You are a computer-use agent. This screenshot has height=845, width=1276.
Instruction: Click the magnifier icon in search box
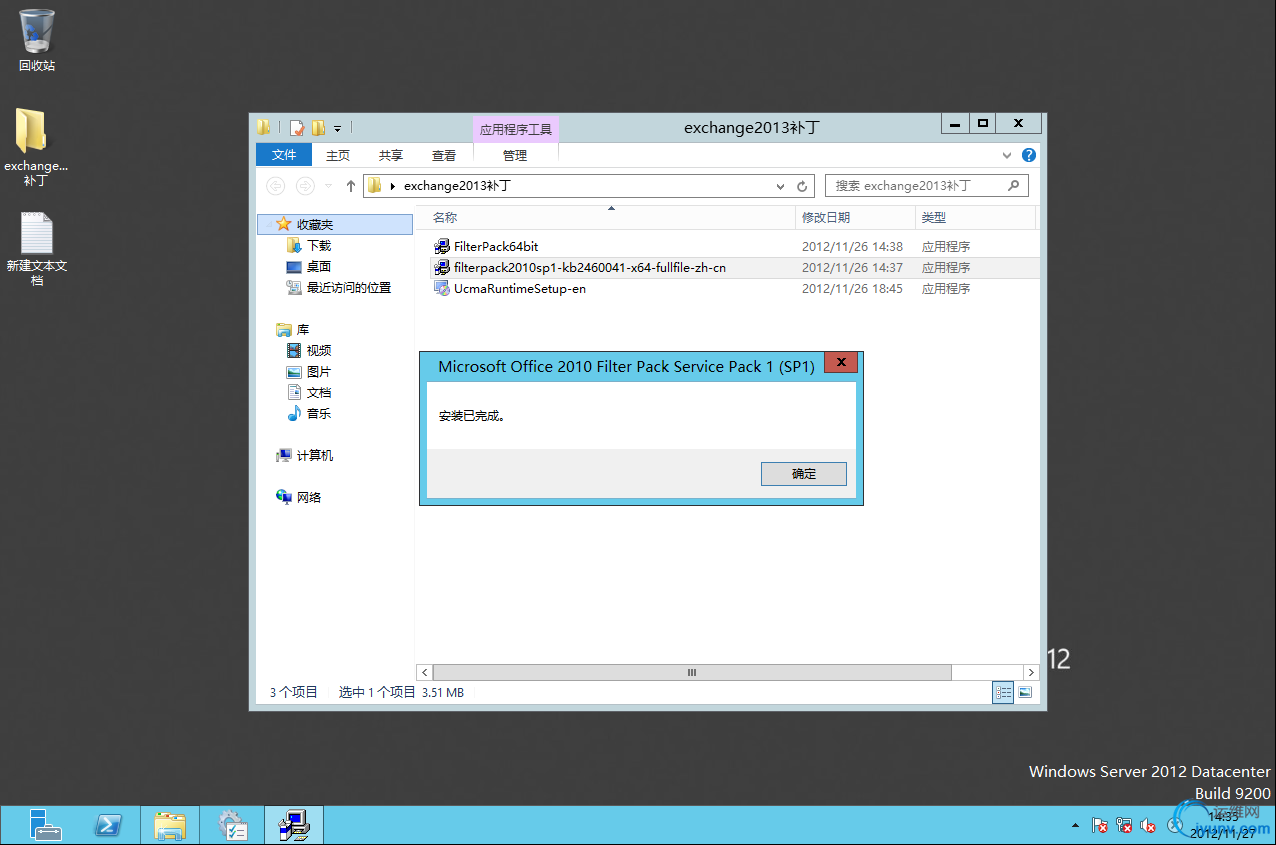(x=1013, y=185)
